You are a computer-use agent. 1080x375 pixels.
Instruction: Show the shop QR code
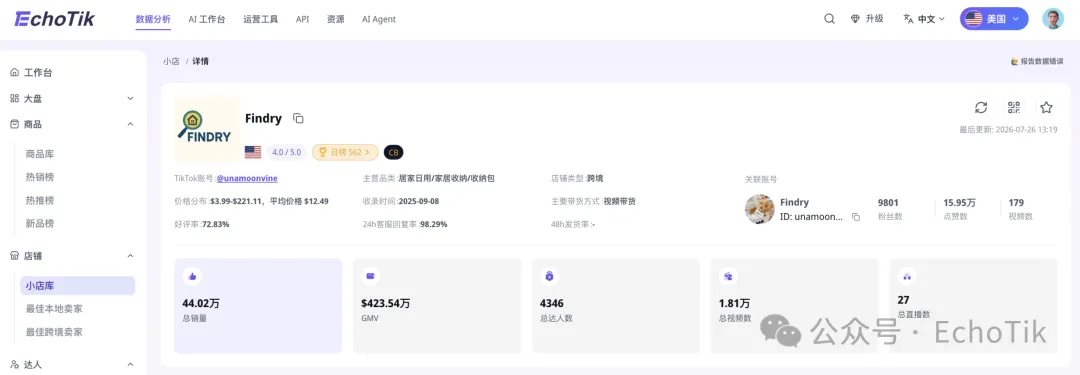[x=1014, y=108]
